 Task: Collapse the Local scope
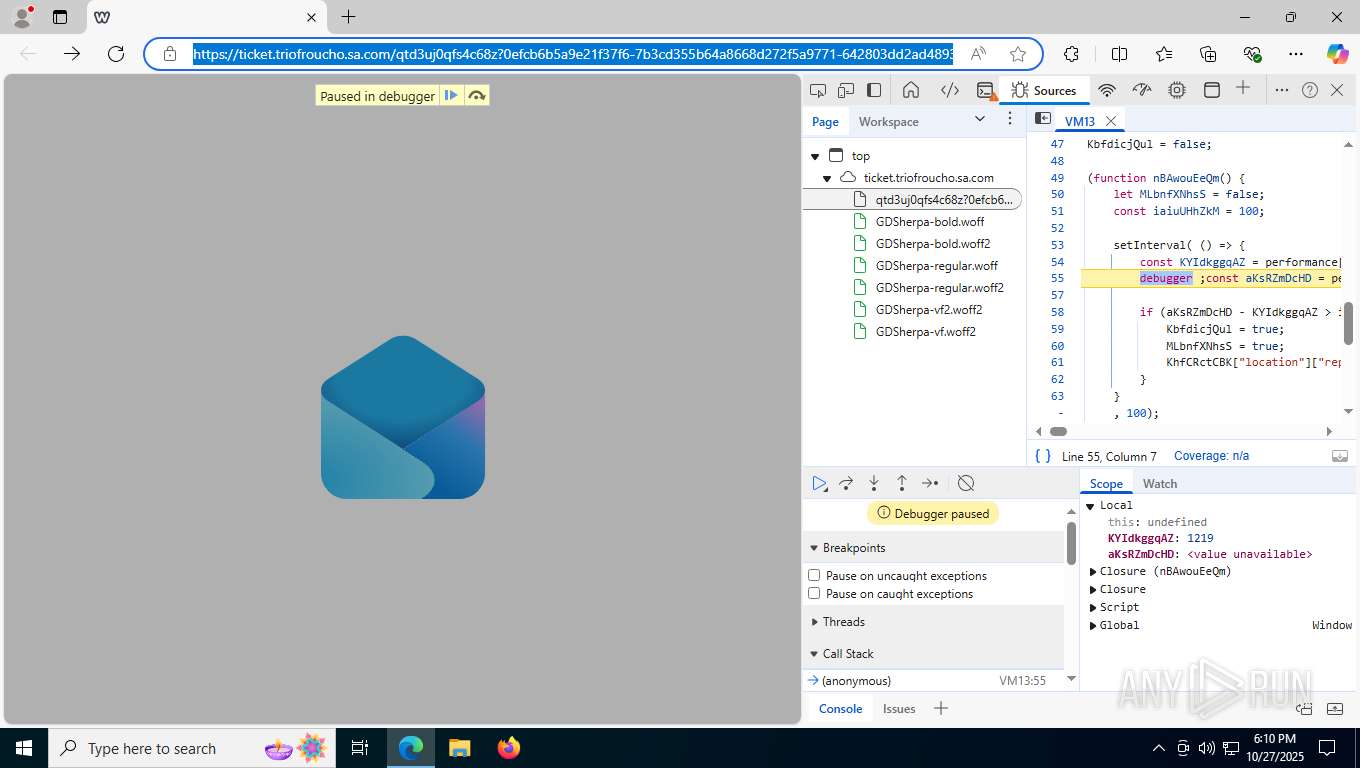[1091, 506]
